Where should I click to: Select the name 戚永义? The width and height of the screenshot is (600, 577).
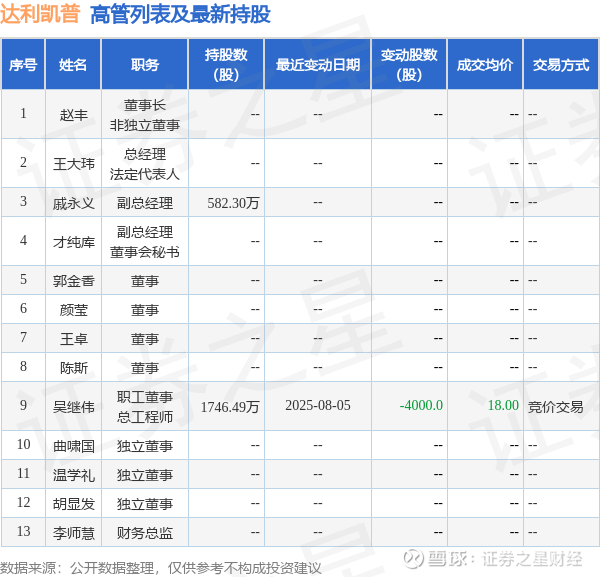73,203
